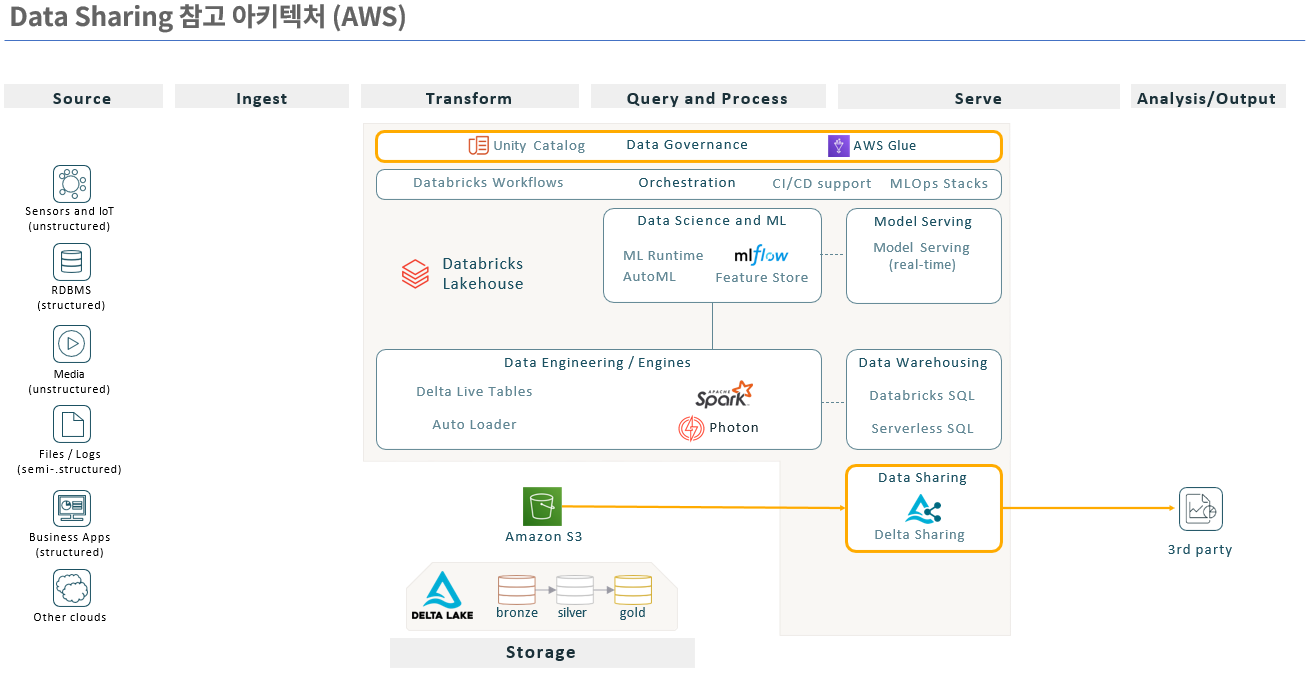
Task: Click the Unity Catalog icon
Action: coord(479,146)
